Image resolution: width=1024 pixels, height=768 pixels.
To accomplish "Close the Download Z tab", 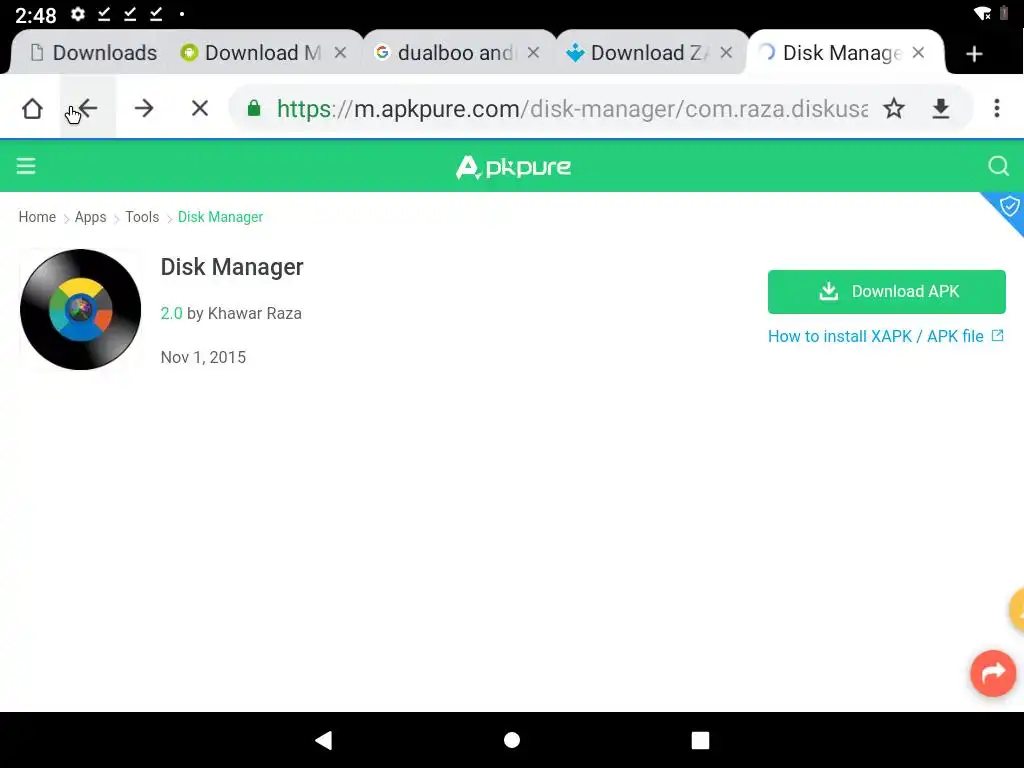I will 726,52.
